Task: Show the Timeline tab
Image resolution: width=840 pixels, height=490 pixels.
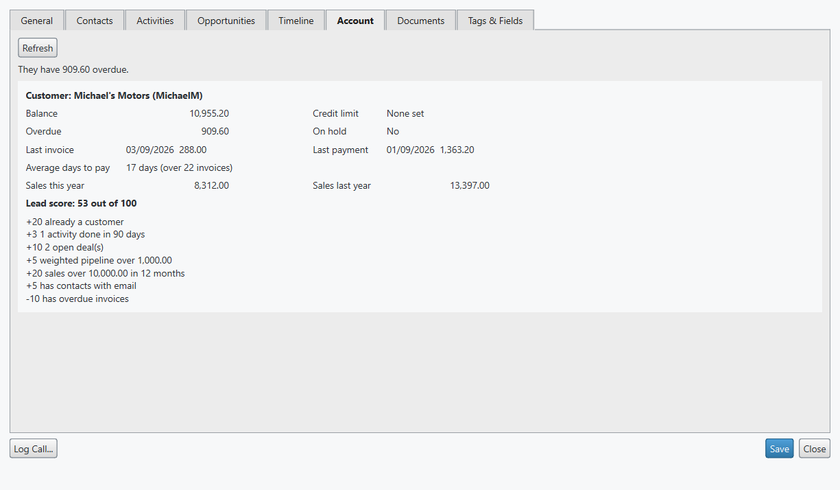Action: (296, 20)
